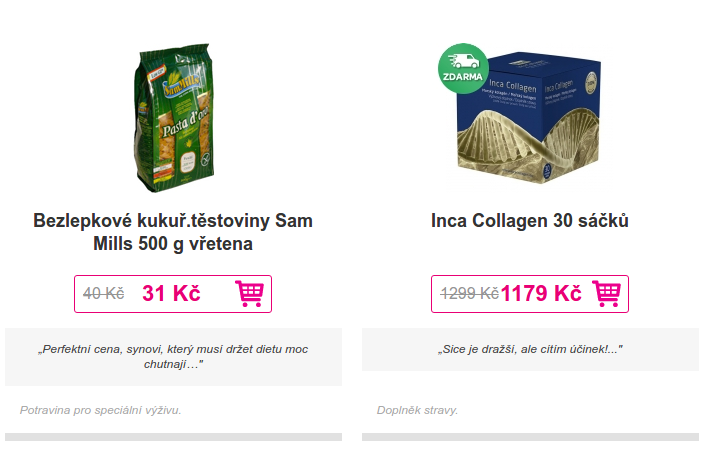Image resolution: width=704 pixels, height=453 pixels.
Task: Add Inca Collagen to the shopping cart
Action: [606, 294]
